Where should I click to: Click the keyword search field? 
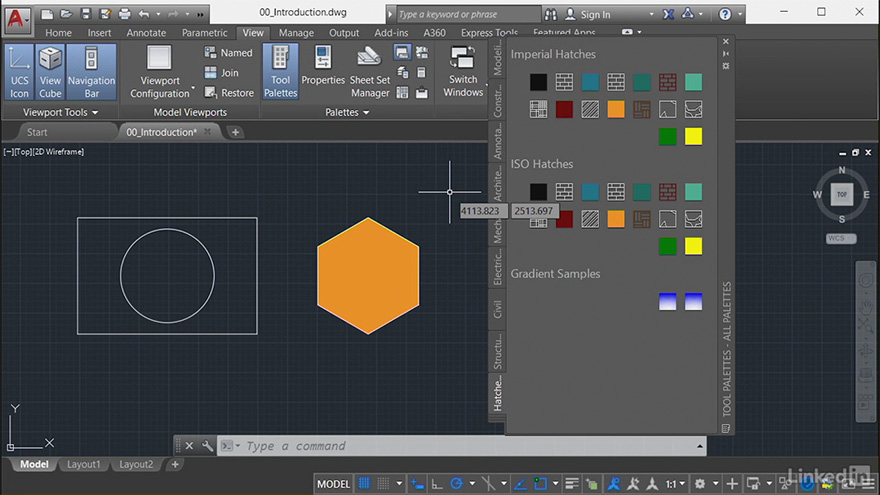[468, 14]
